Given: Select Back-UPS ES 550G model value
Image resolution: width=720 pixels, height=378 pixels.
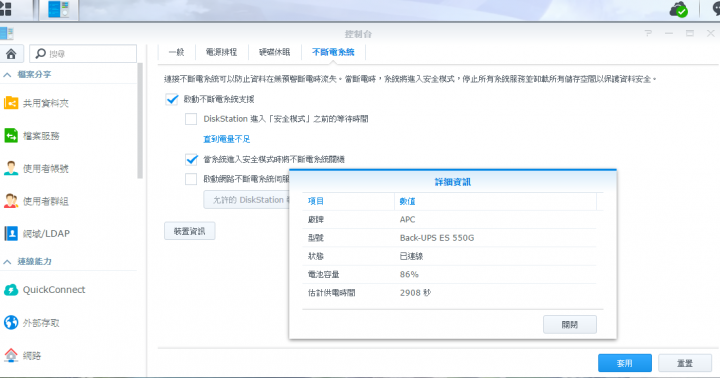Looking at the screenshot, I should 437,238.
